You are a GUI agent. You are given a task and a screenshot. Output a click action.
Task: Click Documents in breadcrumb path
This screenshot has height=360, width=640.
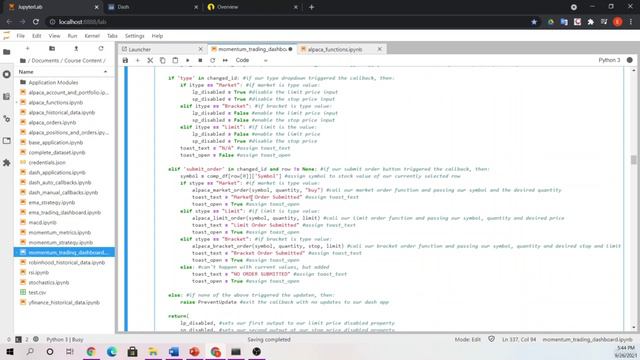pyautogui.click(x=45, y=60)
